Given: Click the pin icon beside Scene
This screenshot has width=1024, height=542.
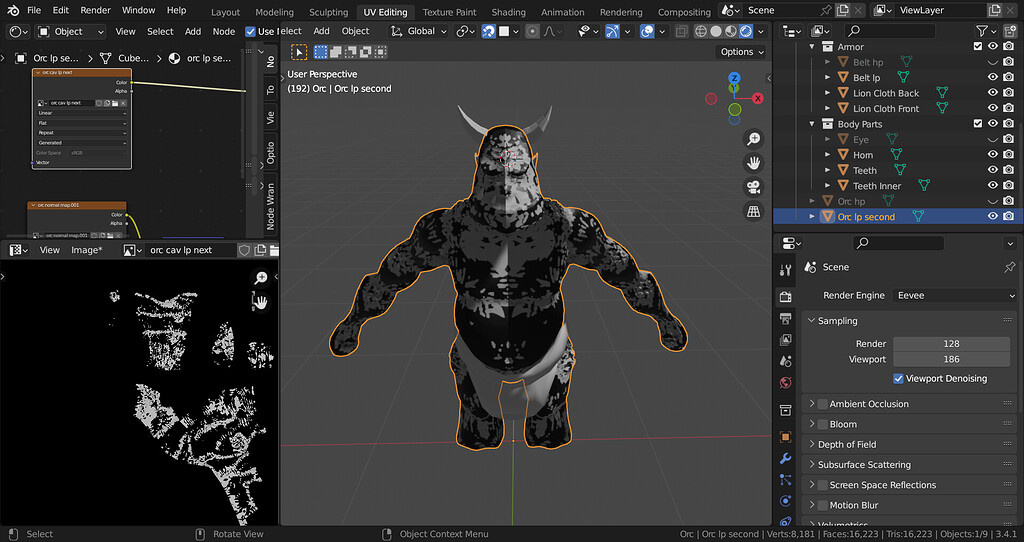Looking at the screenshot, I should [1010, 267].
